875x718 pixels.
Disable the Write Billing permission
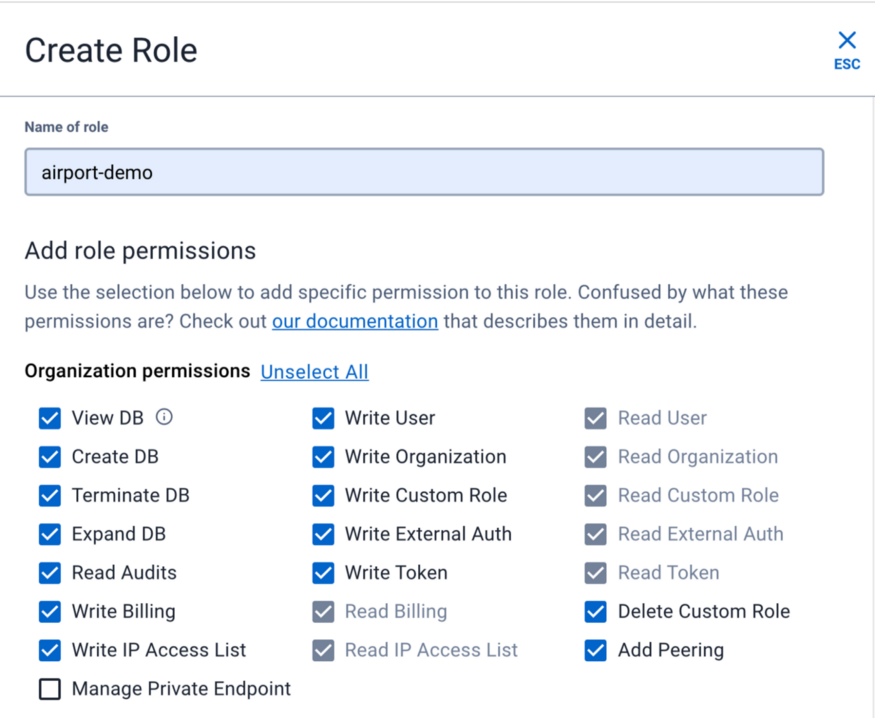tap(50, 611)
